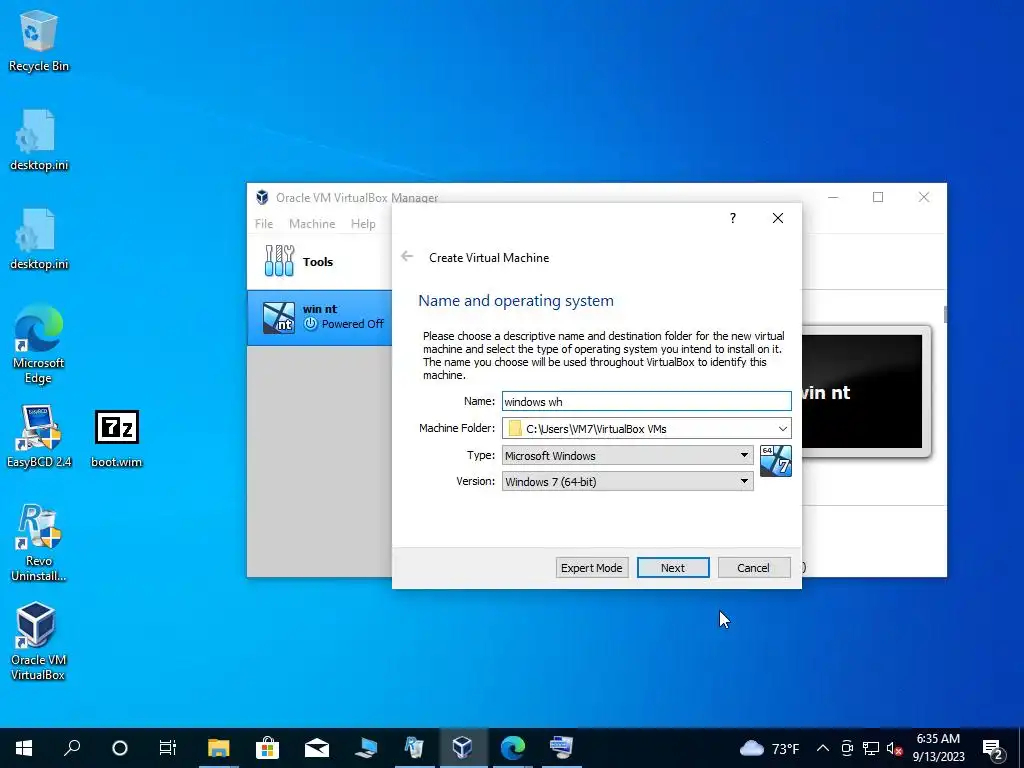The height and width of the screenshot is (768, 1024).
Task: Click the VirtualBox Manager title bar icon
Action: 262,197
